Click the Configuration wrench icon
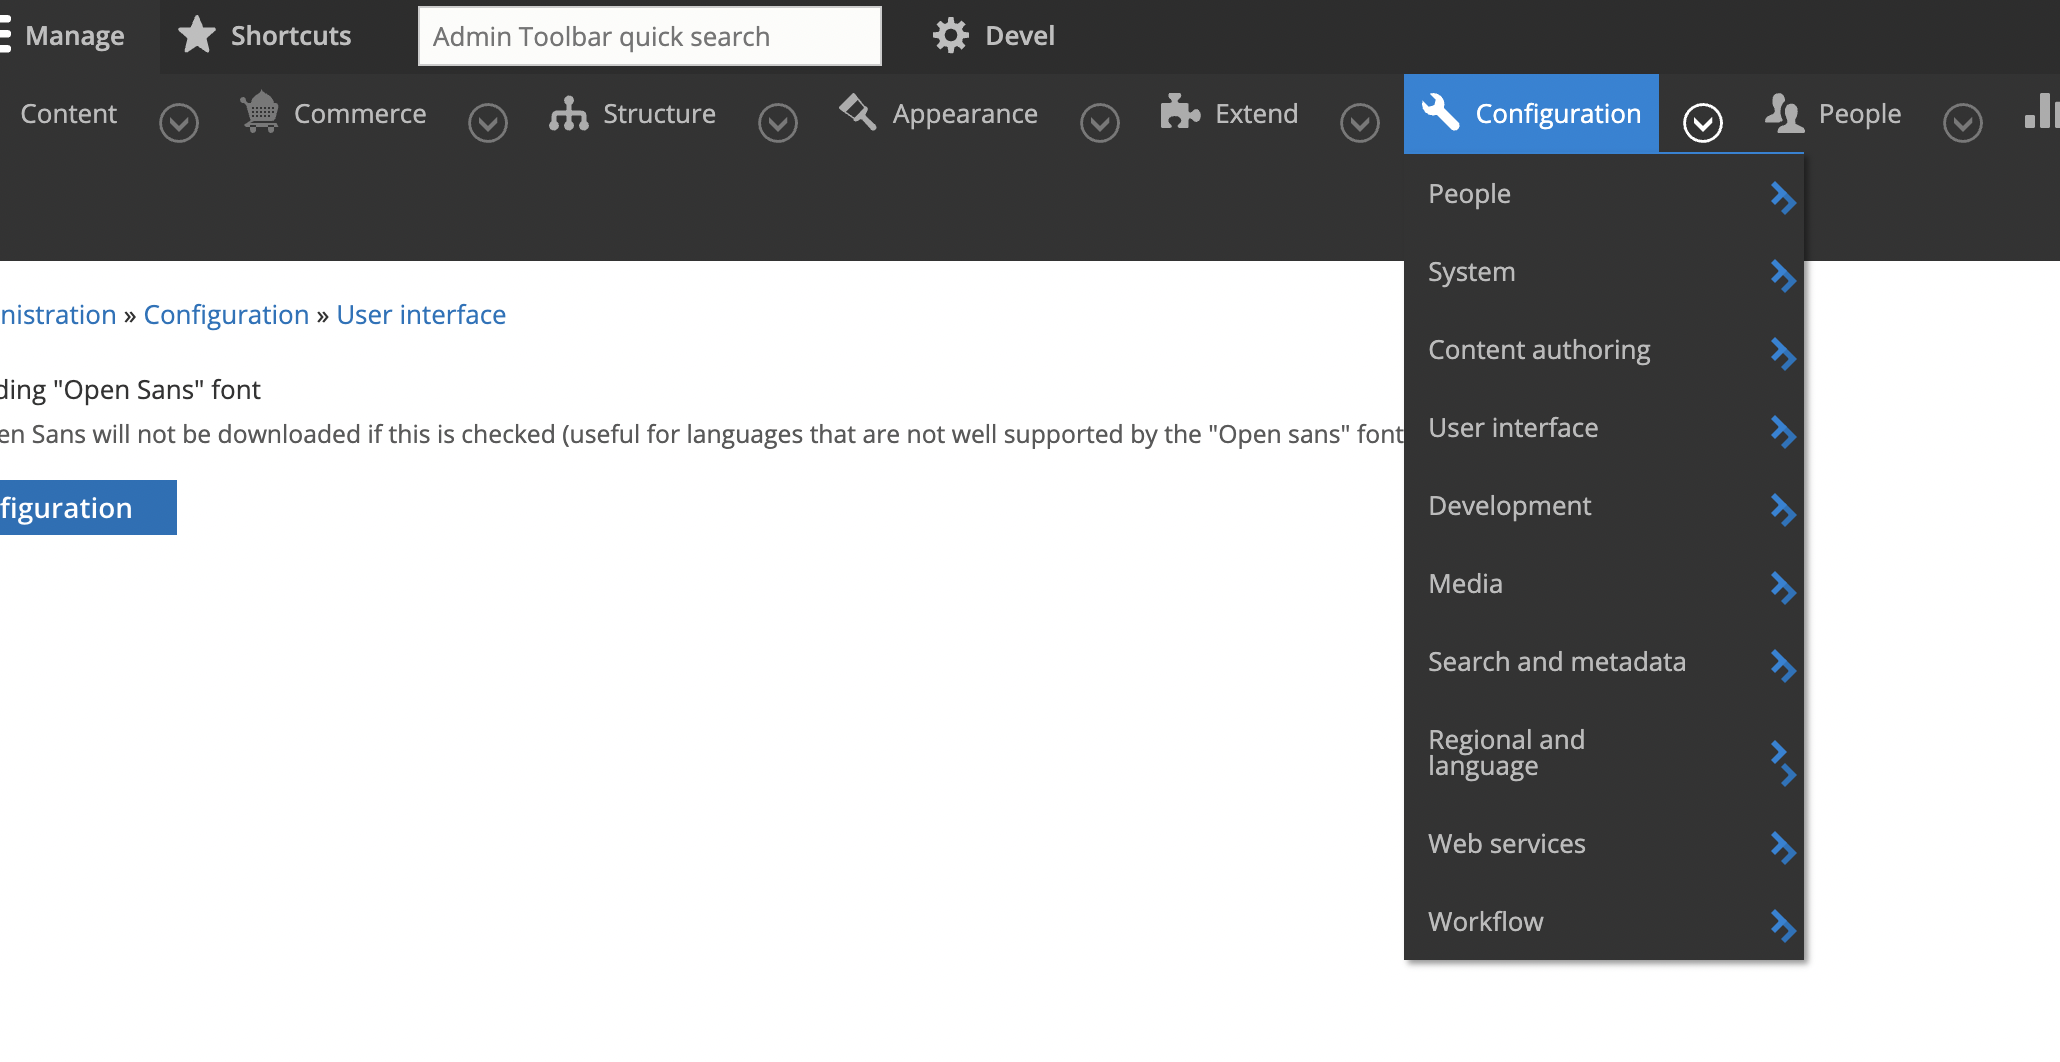Image resolution: width=2060 pixels, height=1062 pixels. coord(1440,113)
